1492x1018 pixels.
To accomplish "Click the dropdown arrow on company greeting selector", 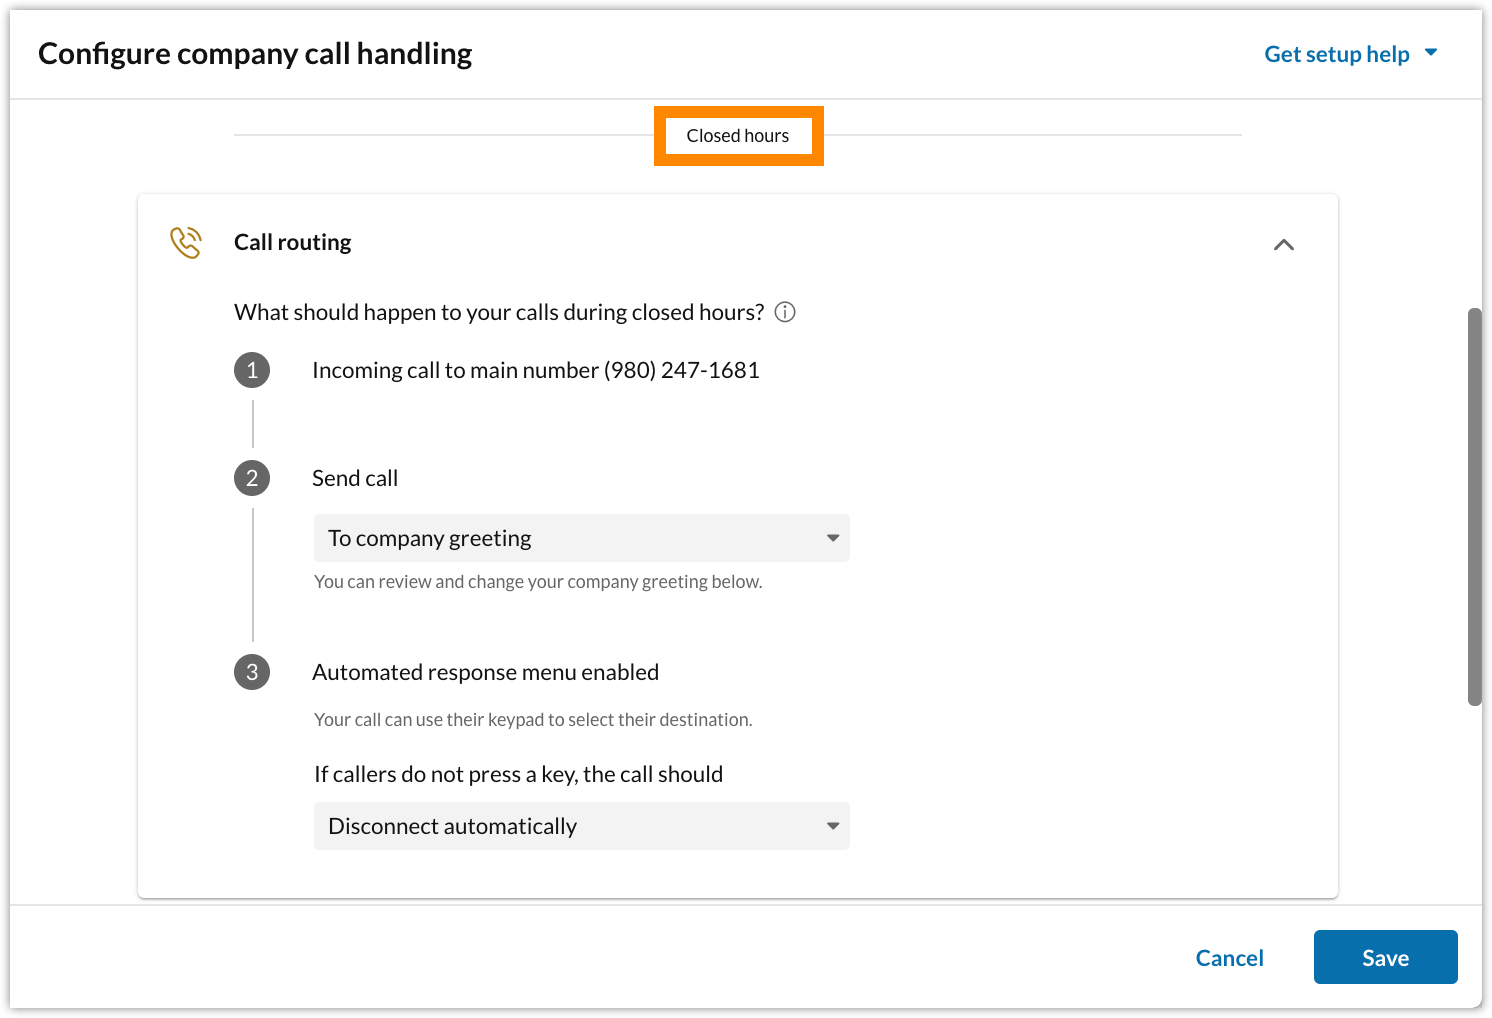I will click(833, 538).
